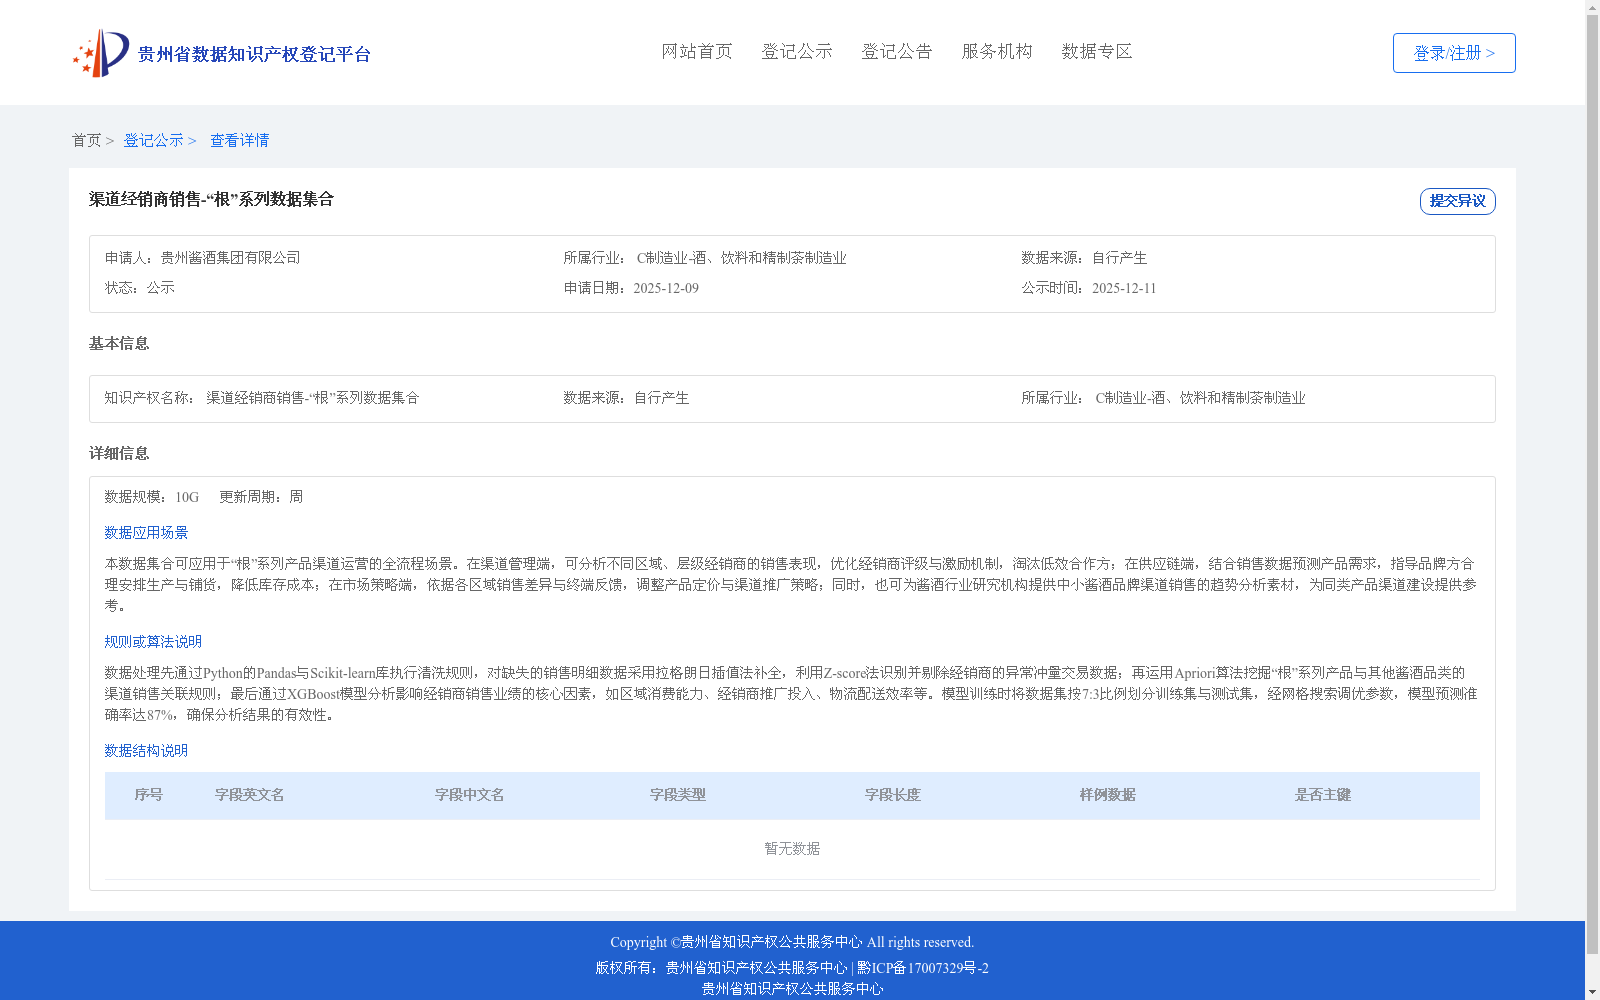The height and width of the screenshot is (1000, 1600).
Task: Click the 序号 column header
Action: [x=149, y=795]
